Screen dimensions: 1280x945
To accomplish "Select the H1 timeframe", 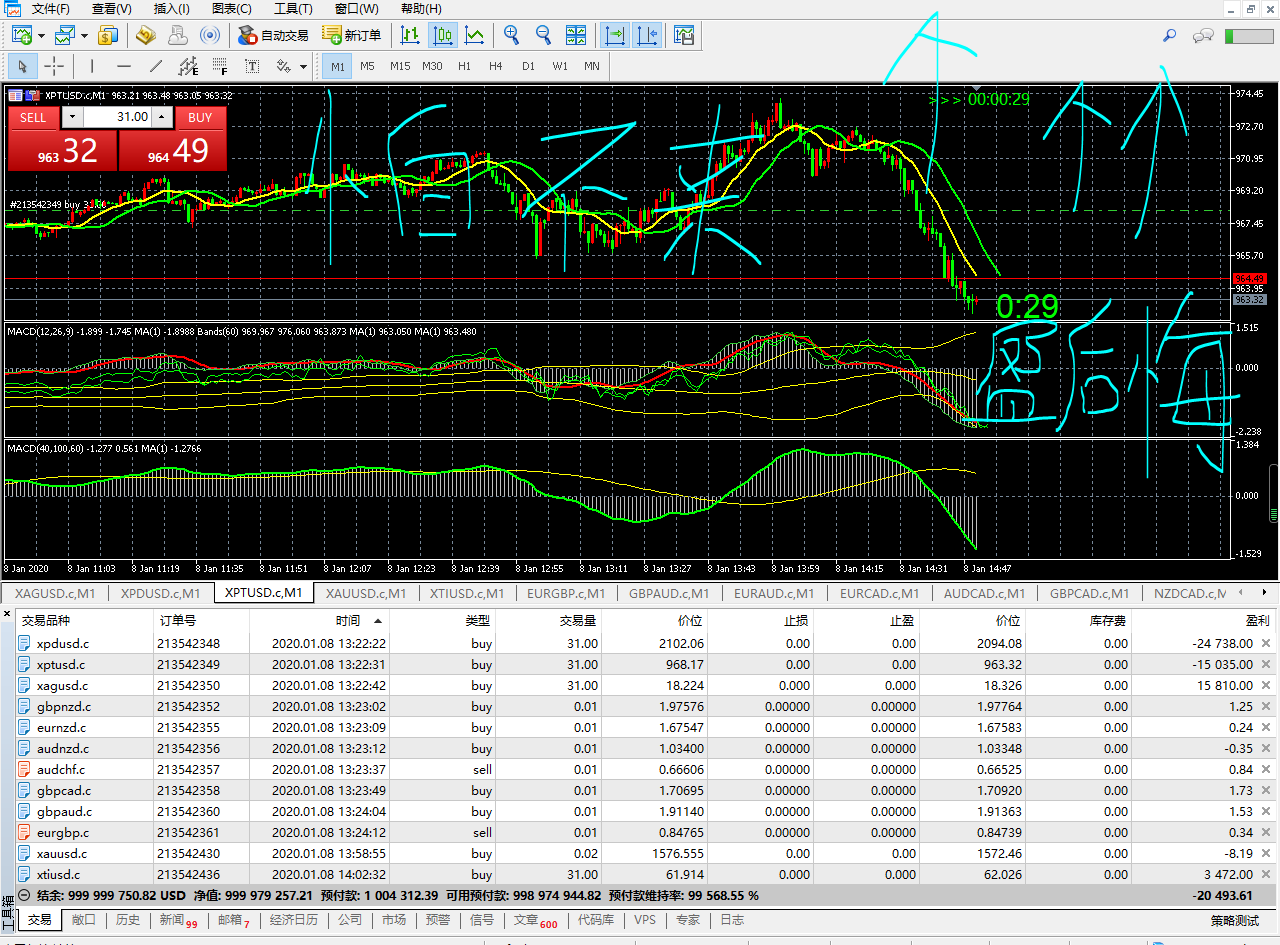I will [464, 67].
